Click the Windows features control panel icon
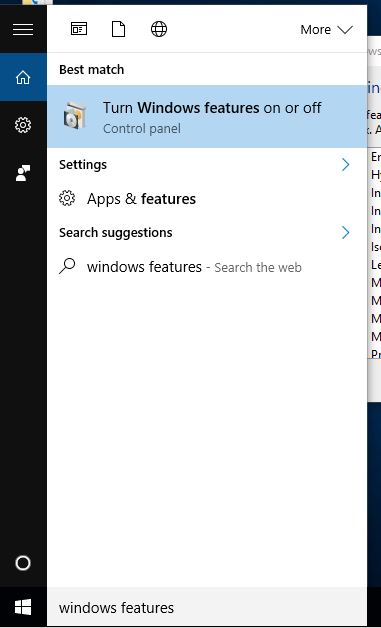The height and width of the screenshot is (628, 381). [x=75, y=116]
